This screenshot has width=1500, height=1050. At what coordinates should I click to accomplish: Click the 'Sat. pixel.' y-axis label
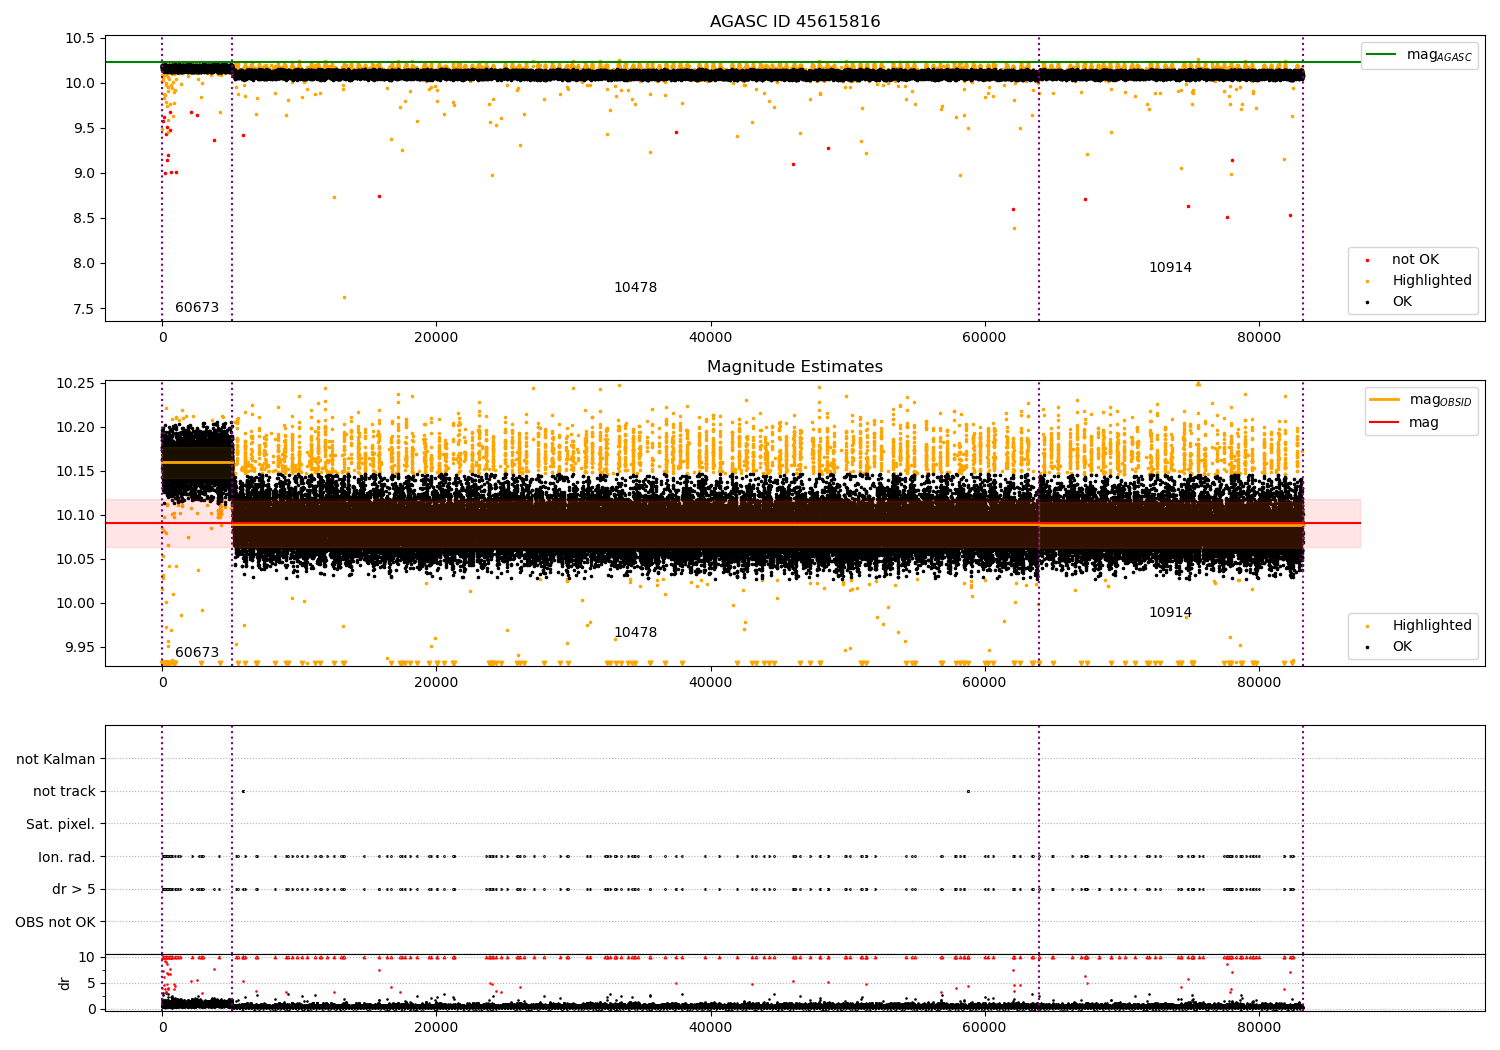(x=61, y=824)
